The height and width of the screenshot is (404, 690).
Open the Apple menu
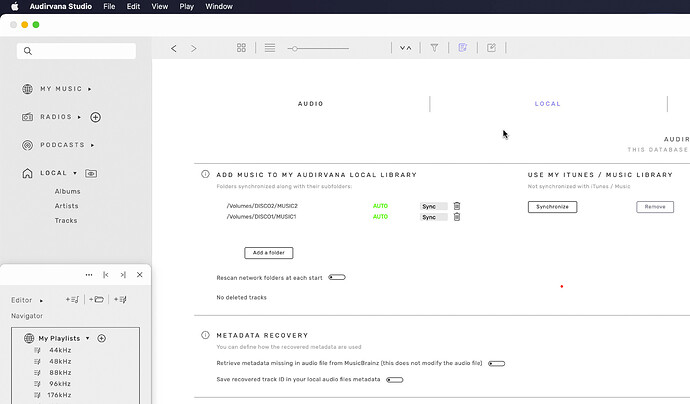tap(15, 6)
